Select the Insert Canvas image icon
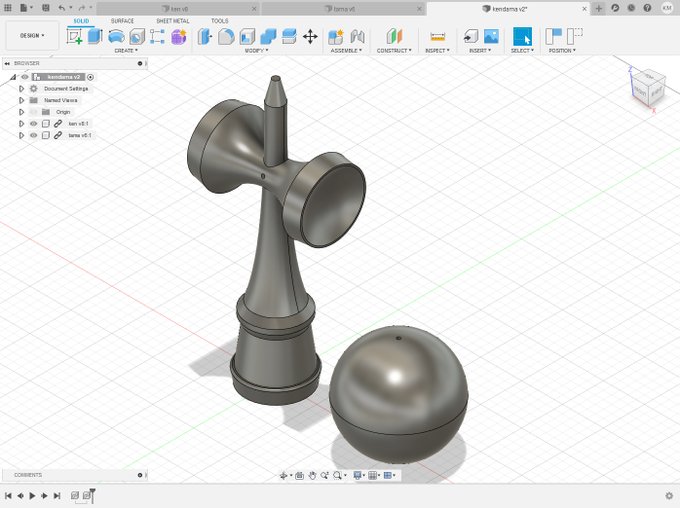 click(x=491, y=36)
